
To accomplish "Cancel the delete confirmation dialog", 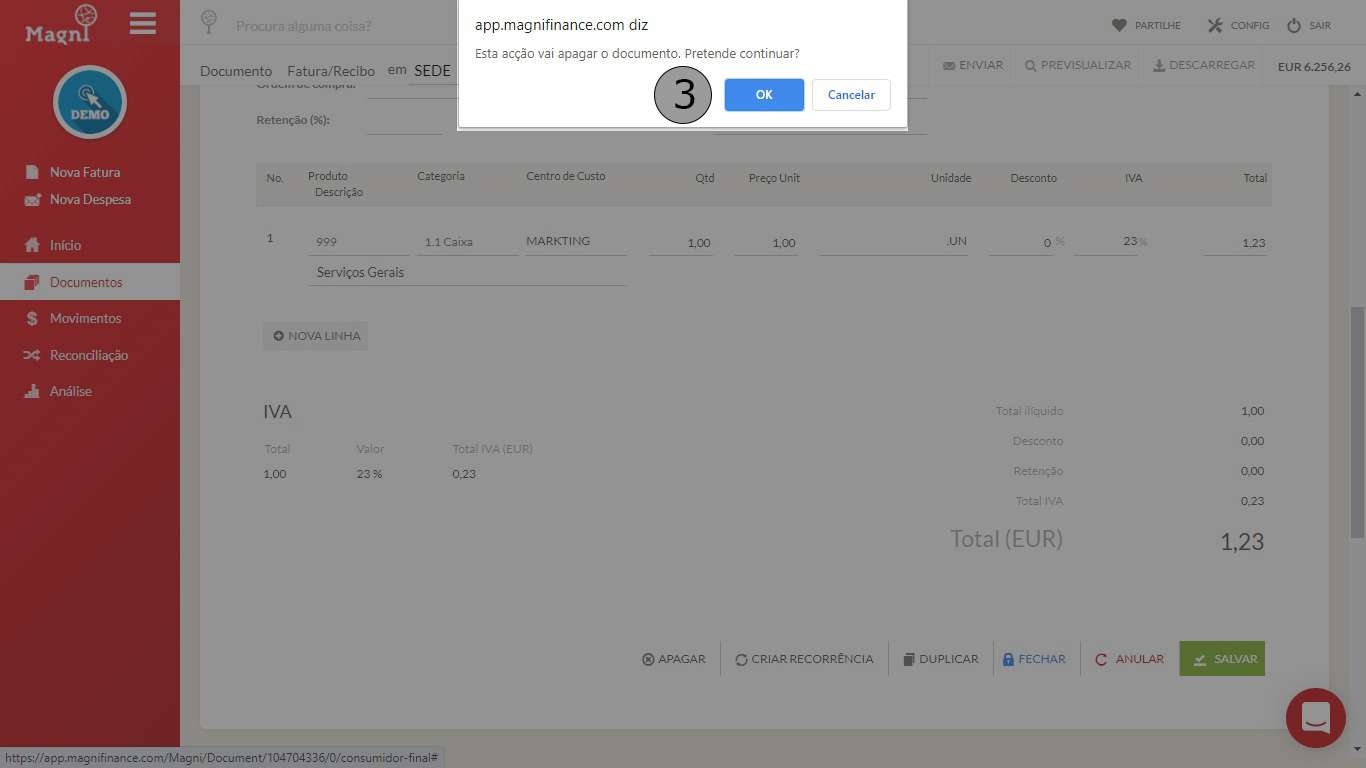I will click(x=851, y=95).
